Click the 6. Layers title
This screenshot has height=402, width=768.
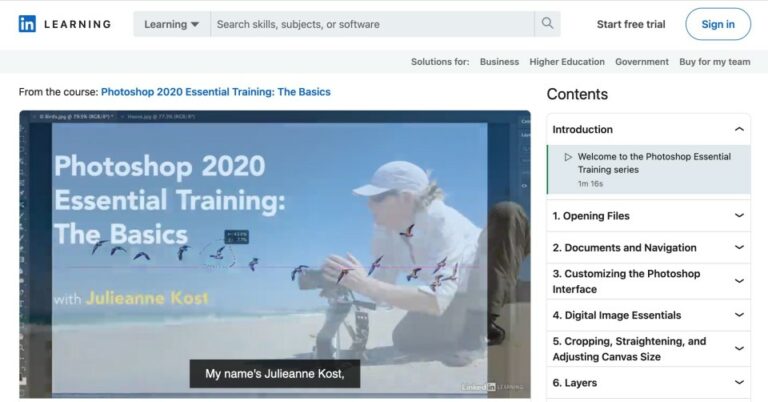coord(575,383)
